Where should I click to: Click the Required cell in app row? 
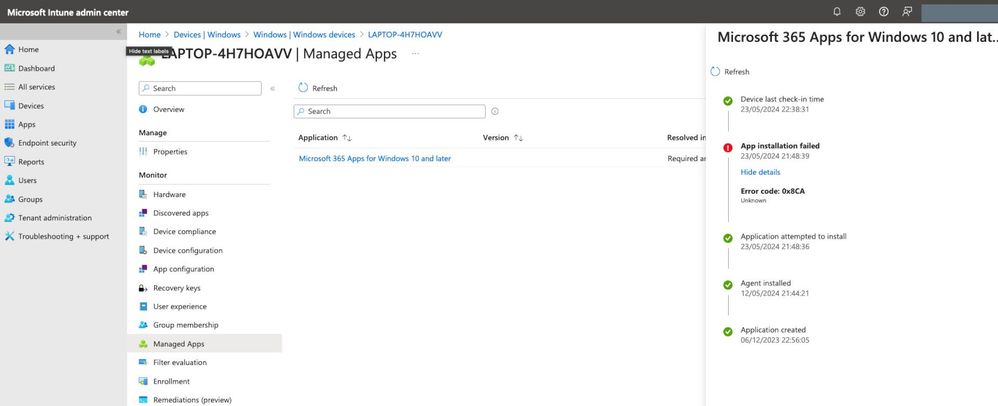tap(686, 158)
